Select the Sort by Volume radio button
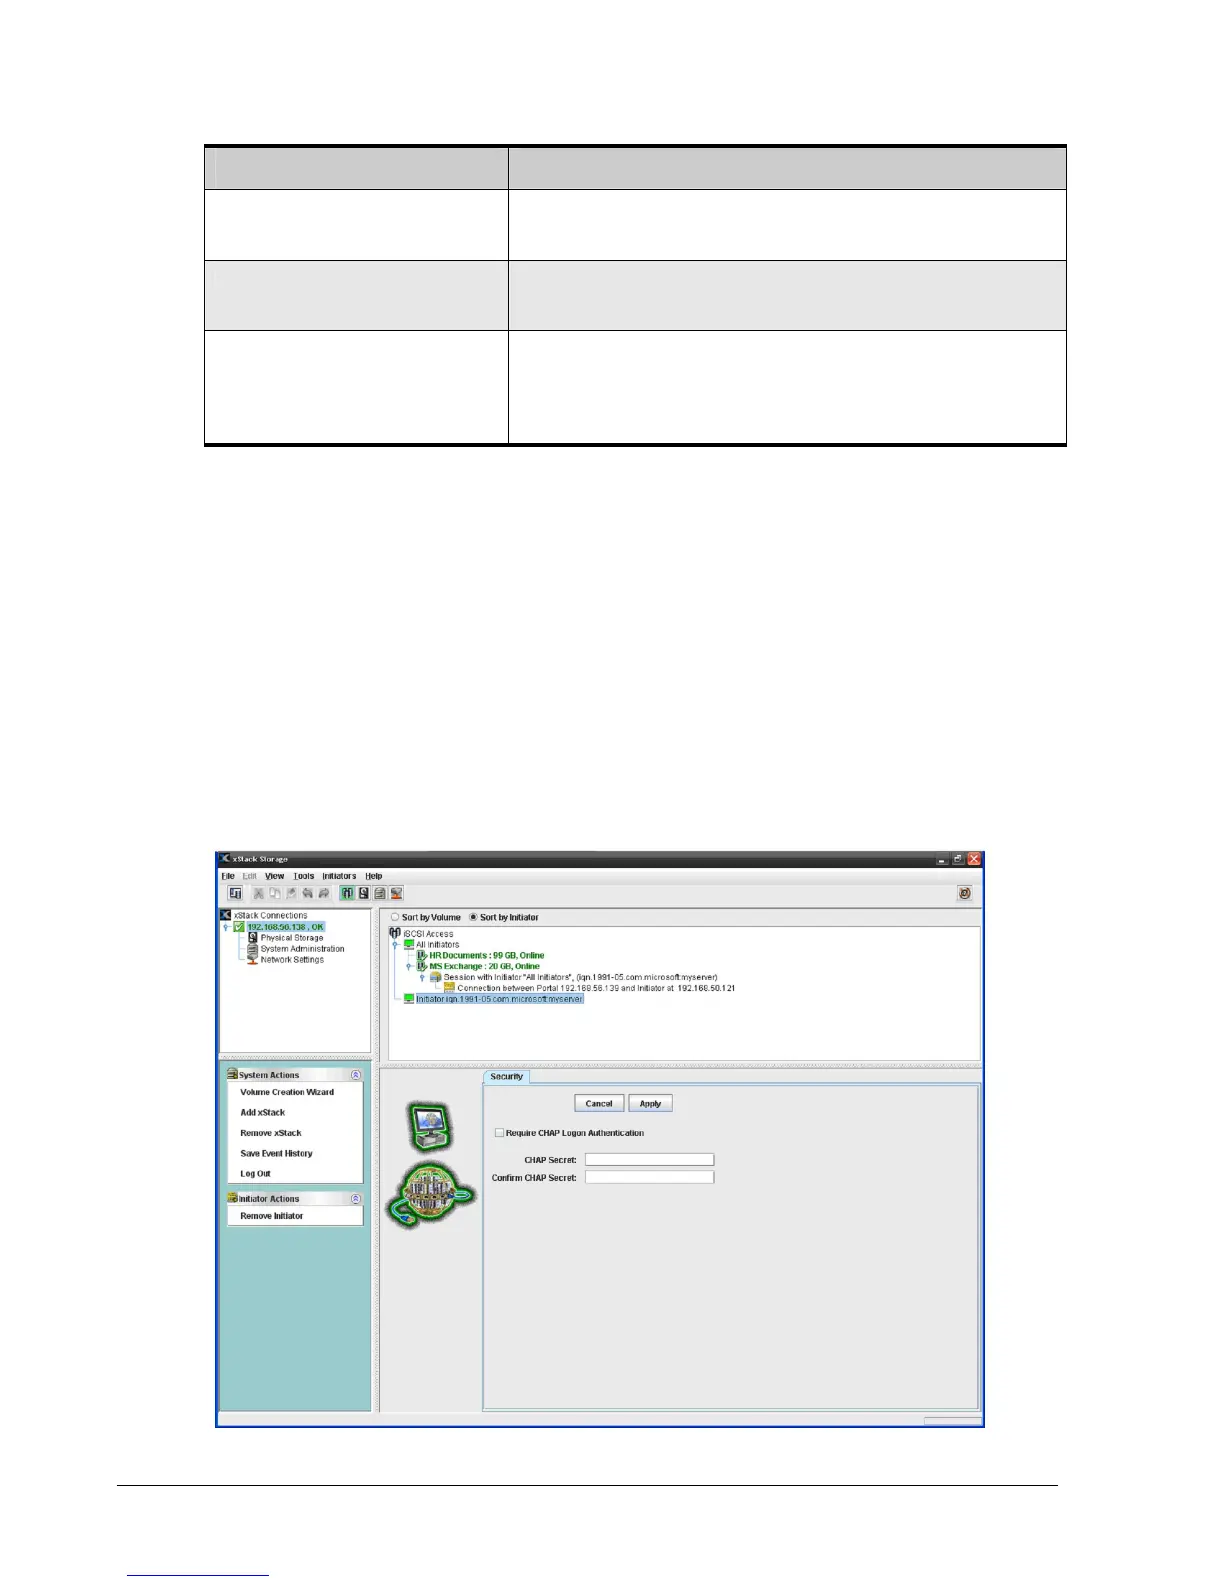This screenshot has width=1224, height=1584. pos(394,917)
